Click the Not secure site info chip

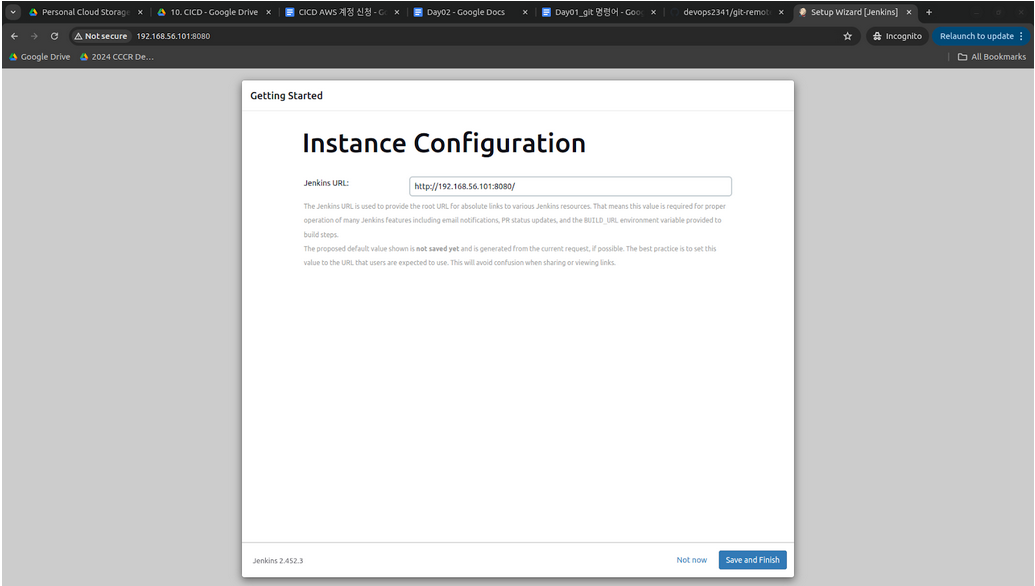point(100,36)
